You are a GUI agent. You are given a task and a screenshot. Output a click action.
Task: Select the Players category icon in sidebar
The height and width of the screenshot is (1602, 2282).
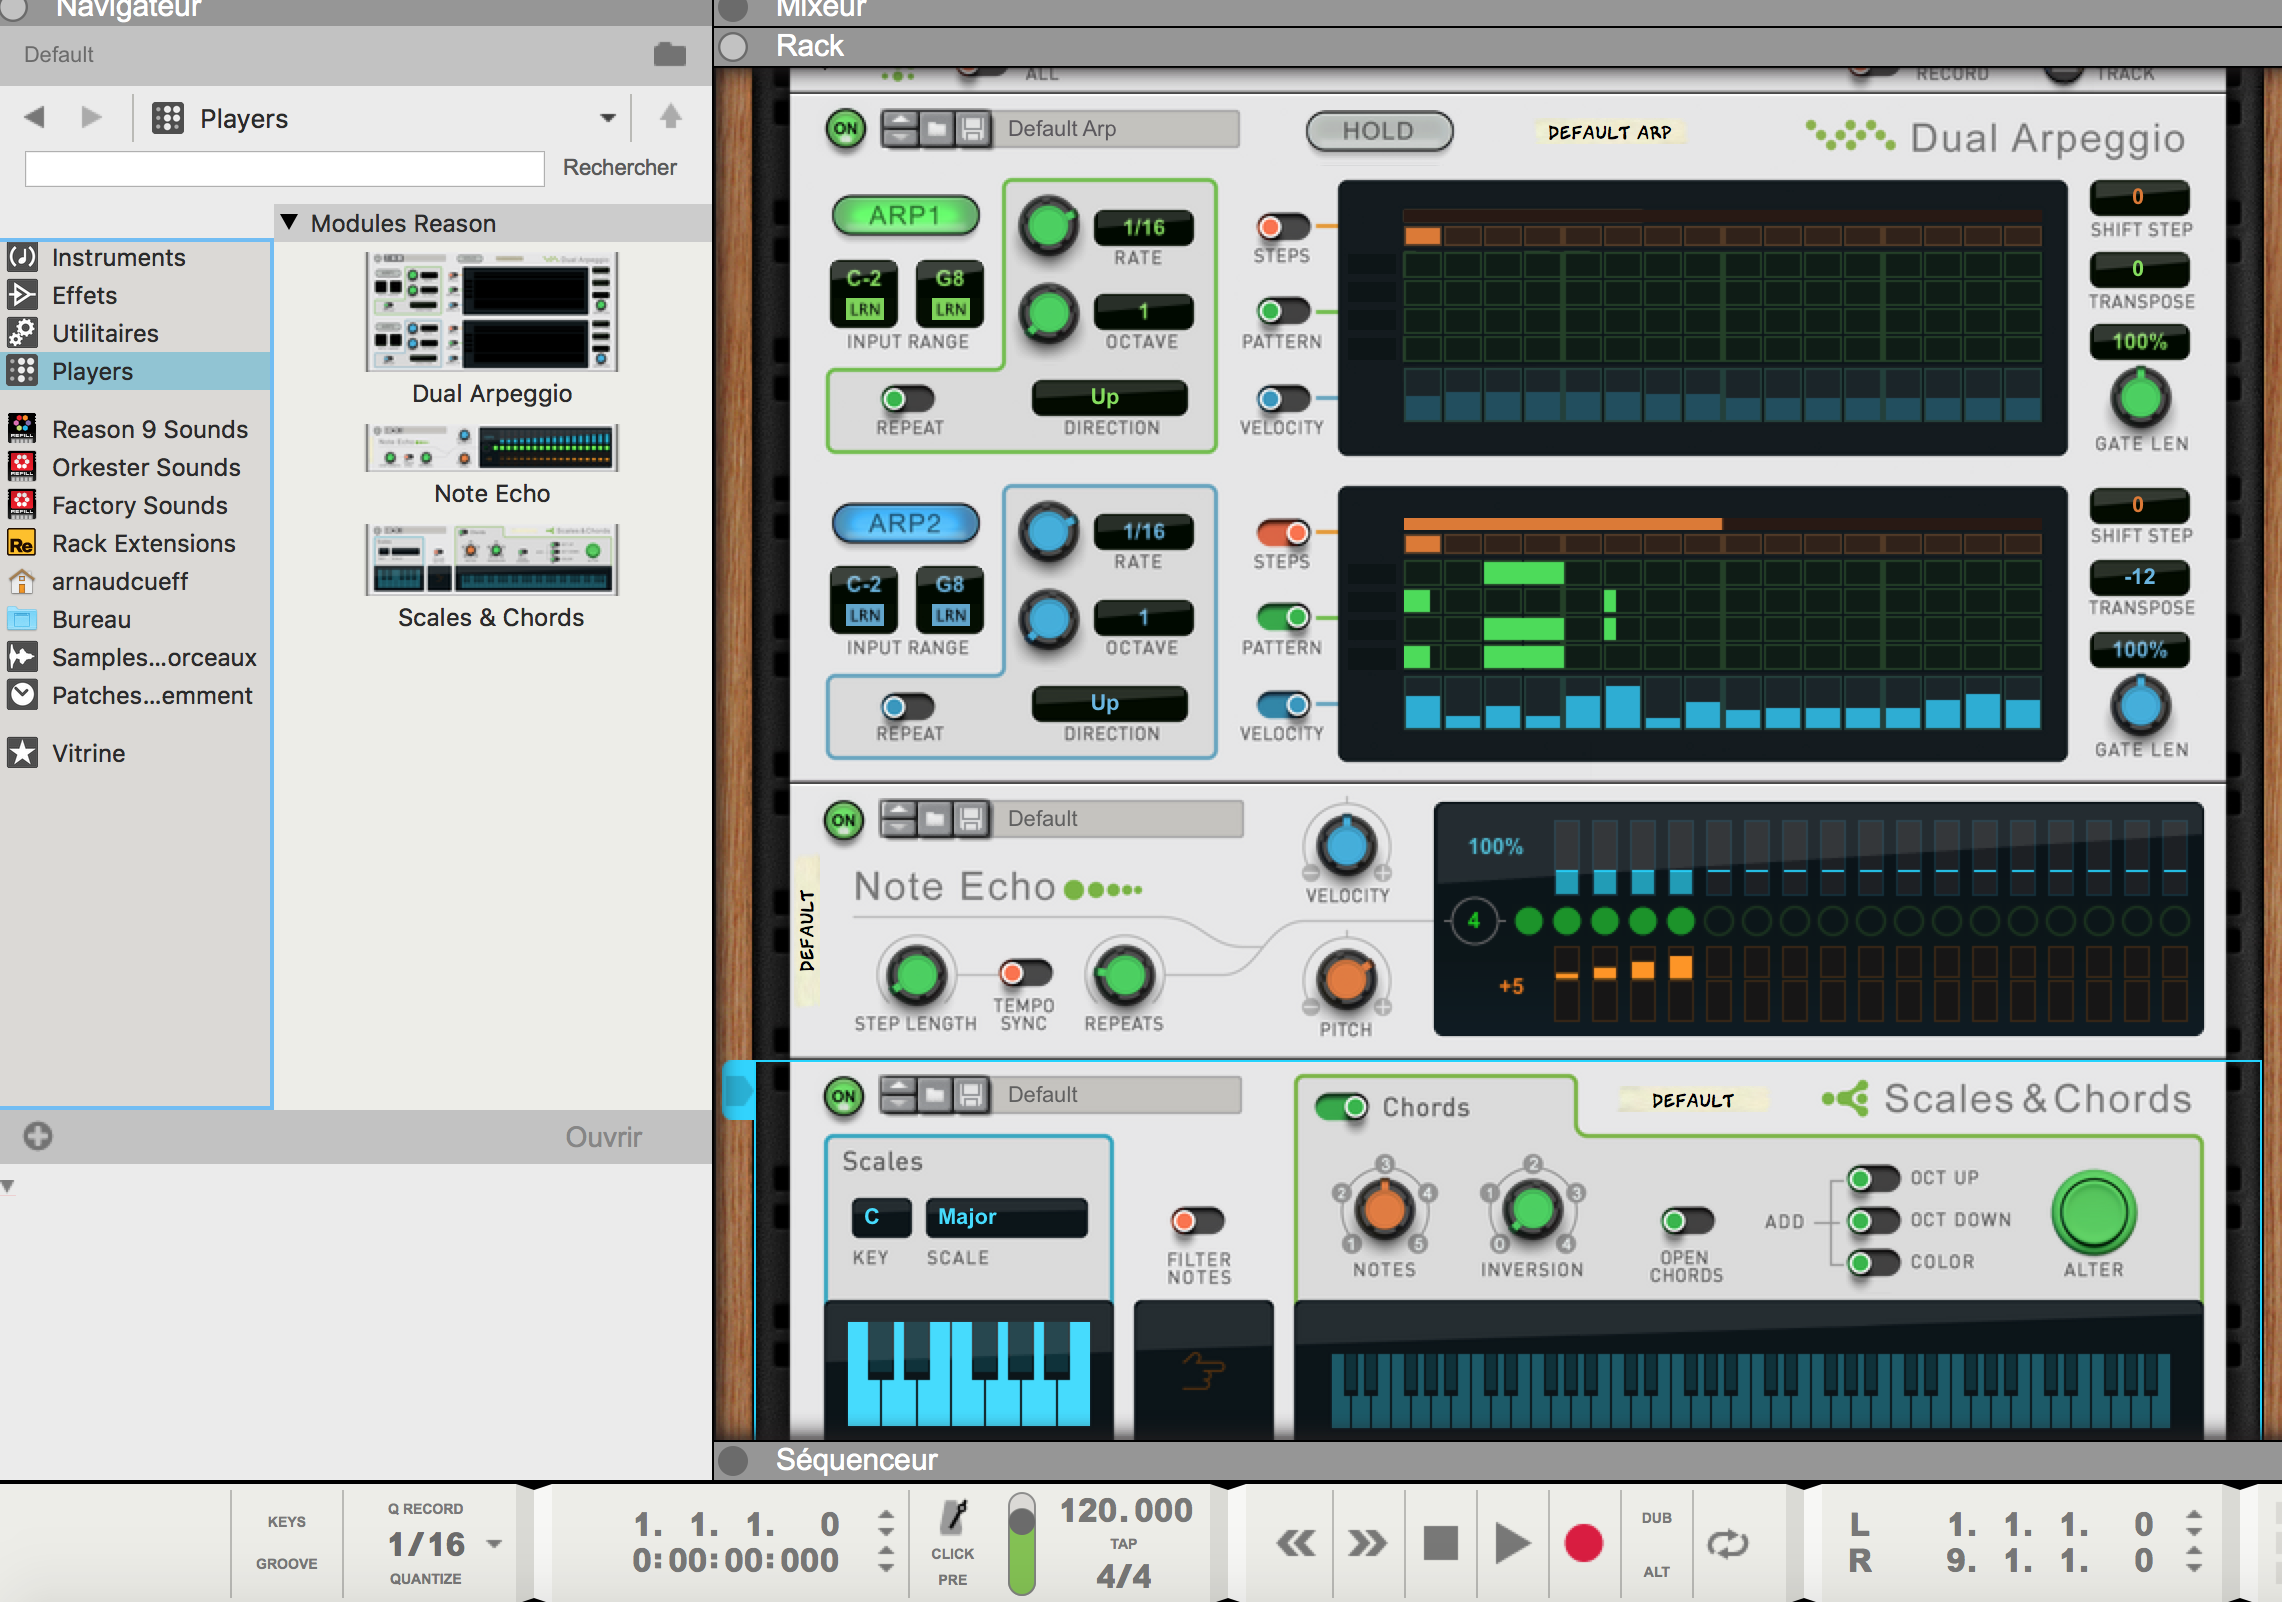click(23, 371)
